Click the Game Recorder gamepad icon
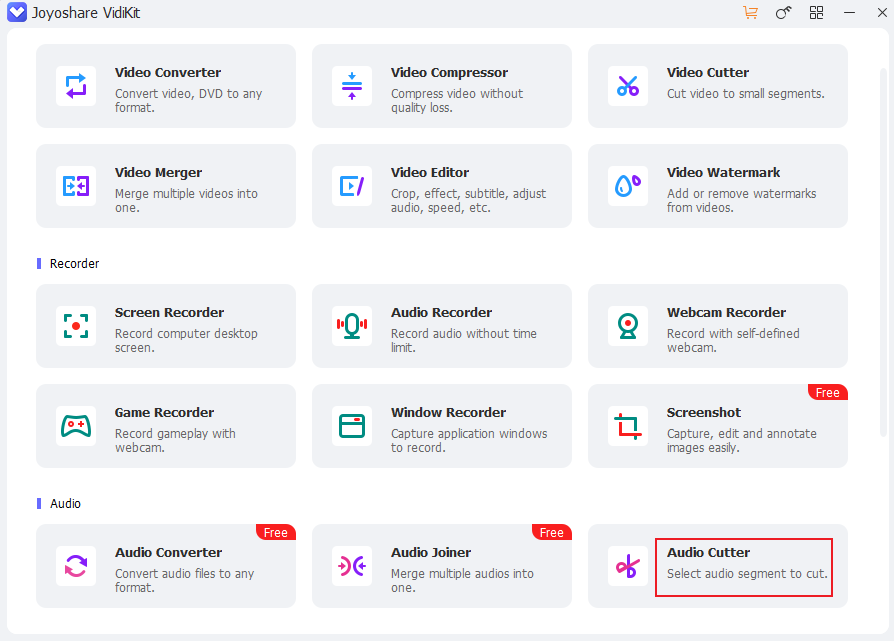Image resolution: width=894 pixels, height=641 pixels. tap(76, 426)
